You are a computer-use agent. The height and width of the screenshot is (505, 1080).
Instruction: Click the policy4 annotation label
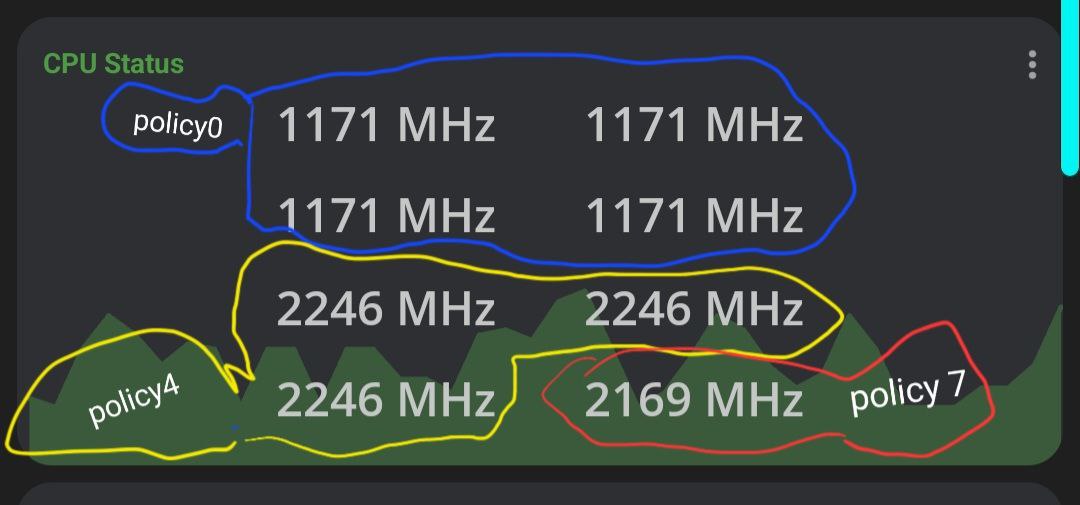pyautogui.click(x=134, y=401)
